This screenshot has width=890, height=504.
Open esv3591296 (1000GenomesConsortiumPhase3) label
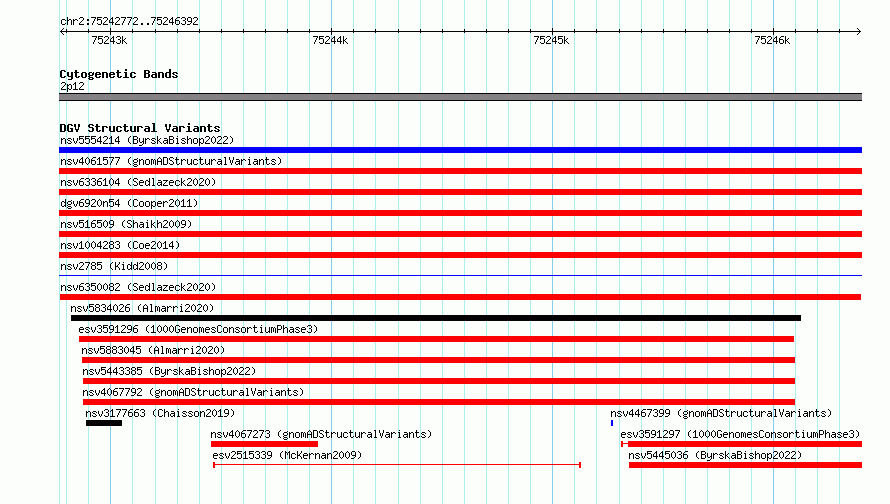[198, 329]
